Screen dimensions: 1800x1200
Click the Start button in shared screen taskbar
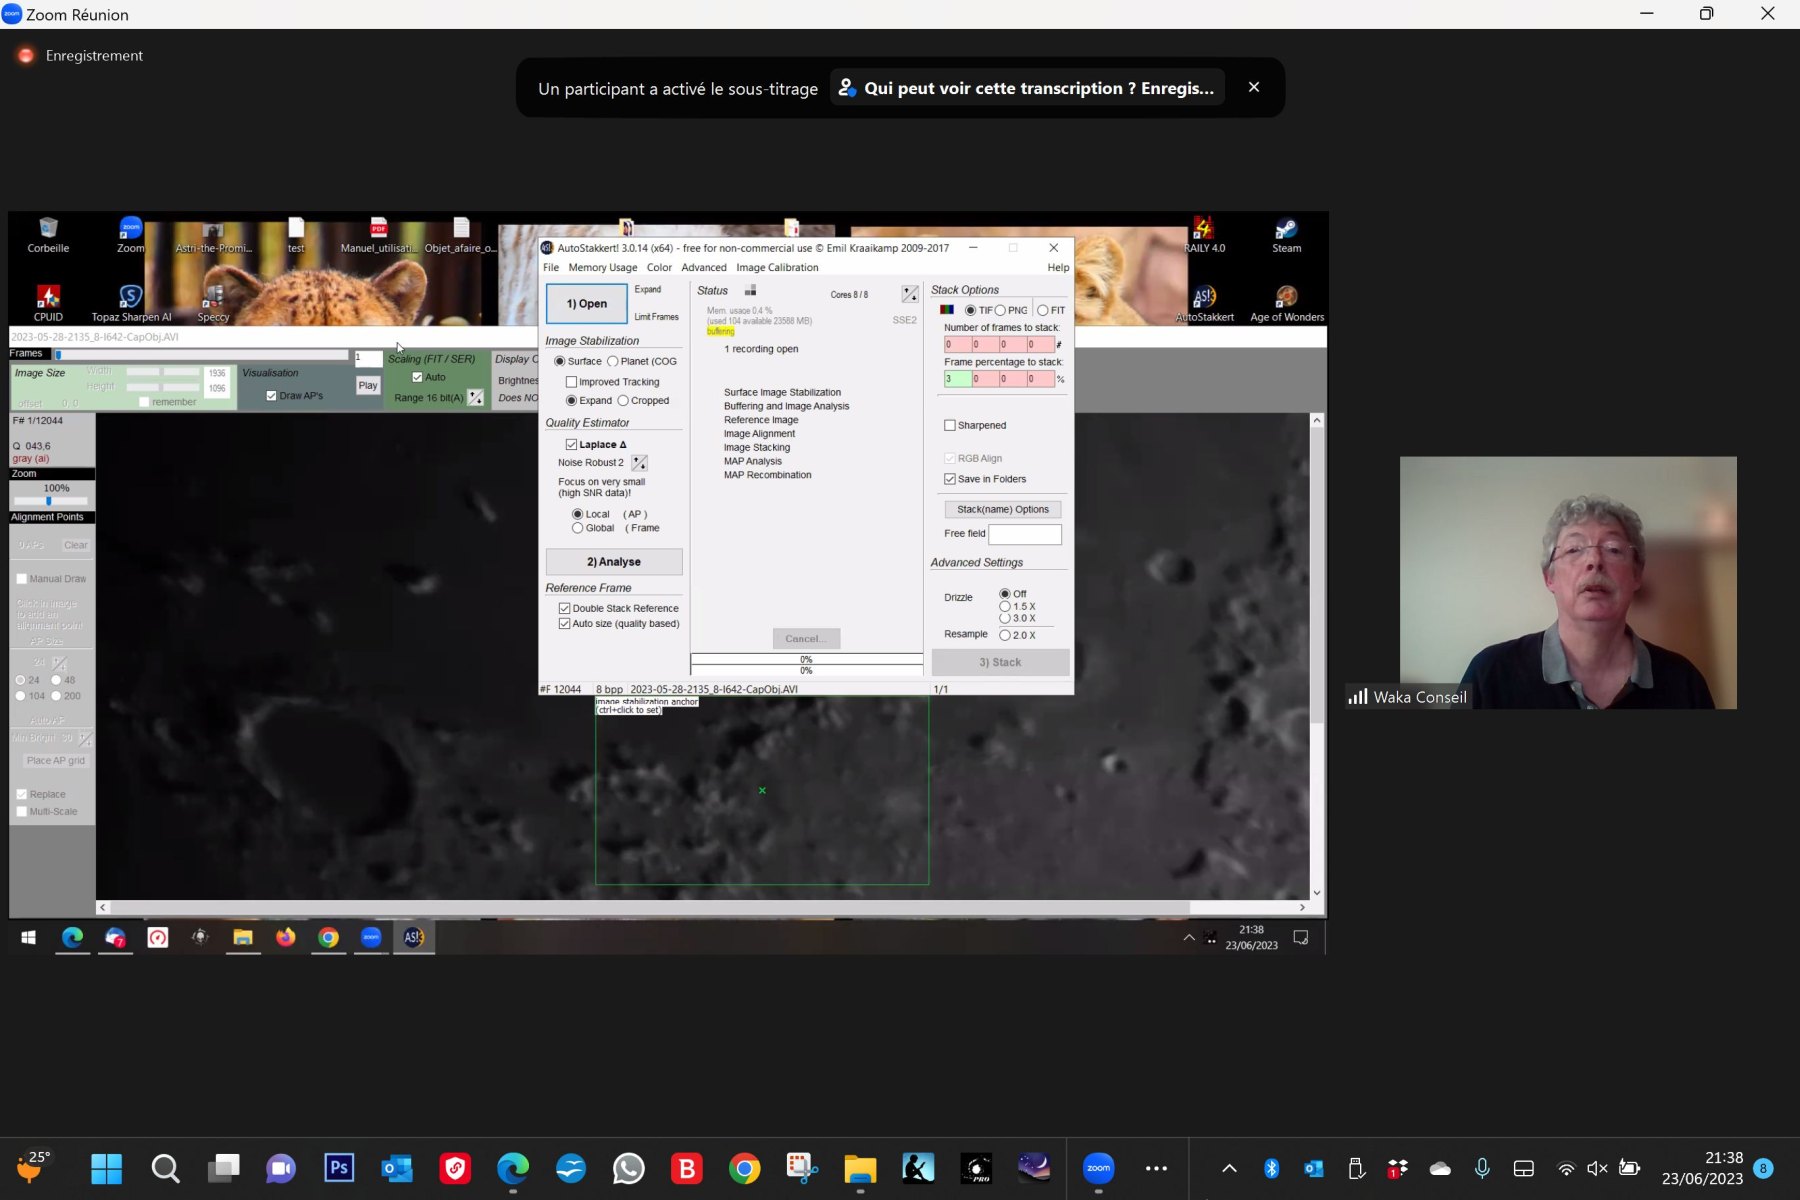pos(29,937)
